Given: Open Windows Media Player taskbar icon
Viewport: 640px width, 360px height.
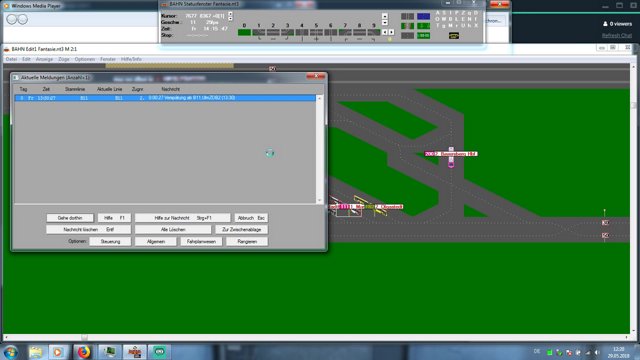Looking at the screenshot, I should (x=58, y=352).
